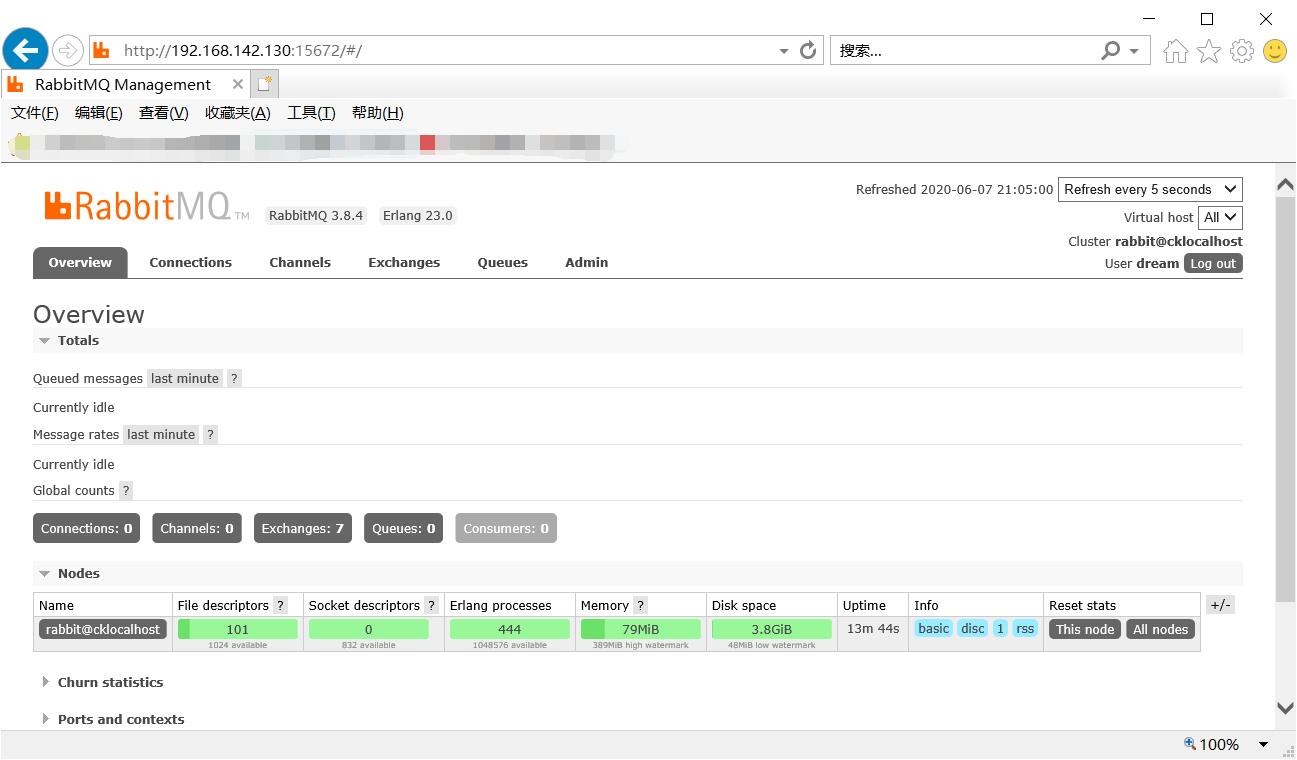Click the page scrollbar down arrow
The height and width of the screenshot is (760, 1297).
pyautogui.click(x=1286, y=708)
